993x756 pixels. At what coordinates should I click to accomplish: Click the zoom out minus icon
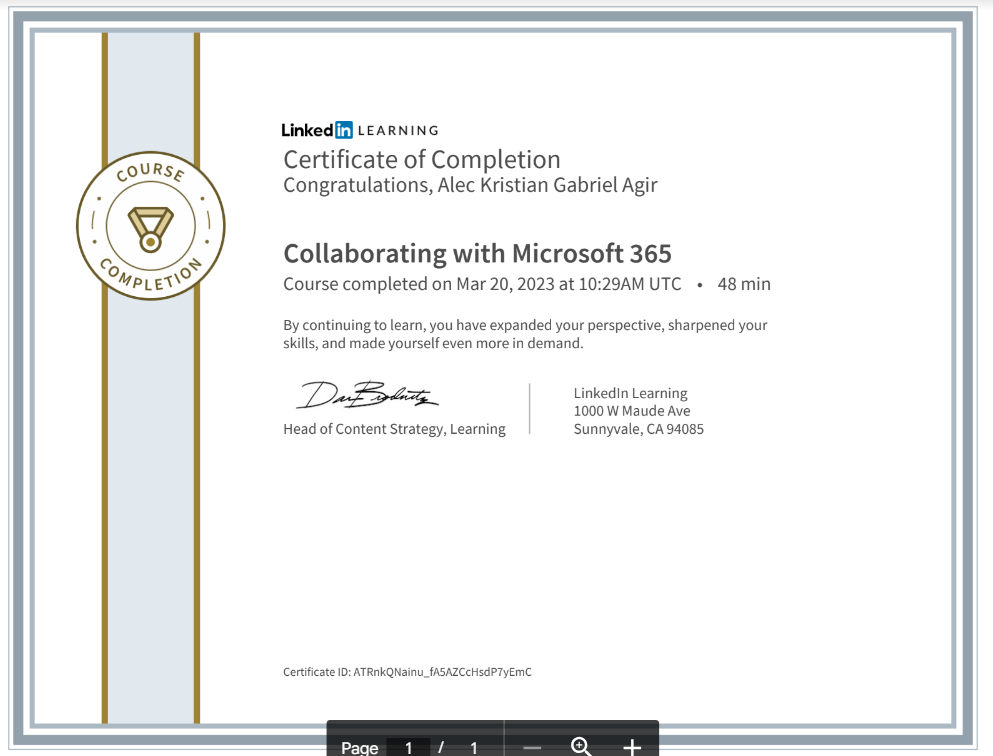click(532, 747)
